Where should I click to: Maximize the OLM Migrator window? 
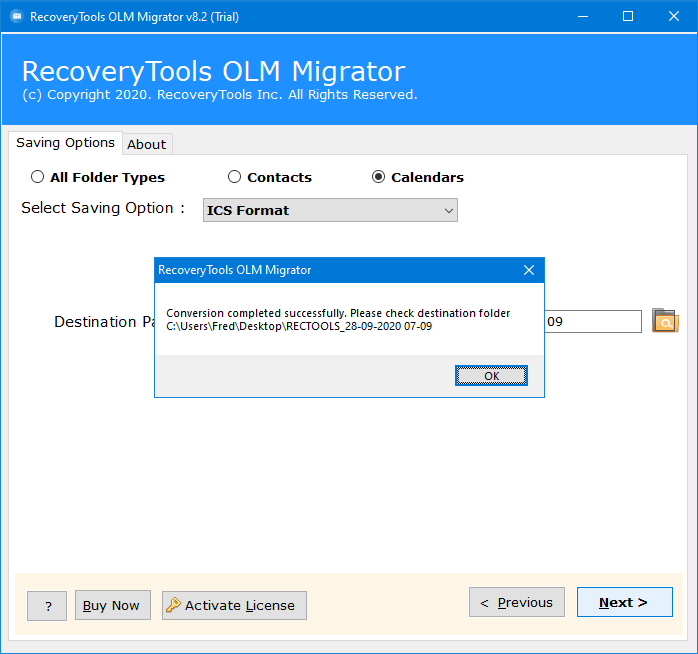[628, 16]
